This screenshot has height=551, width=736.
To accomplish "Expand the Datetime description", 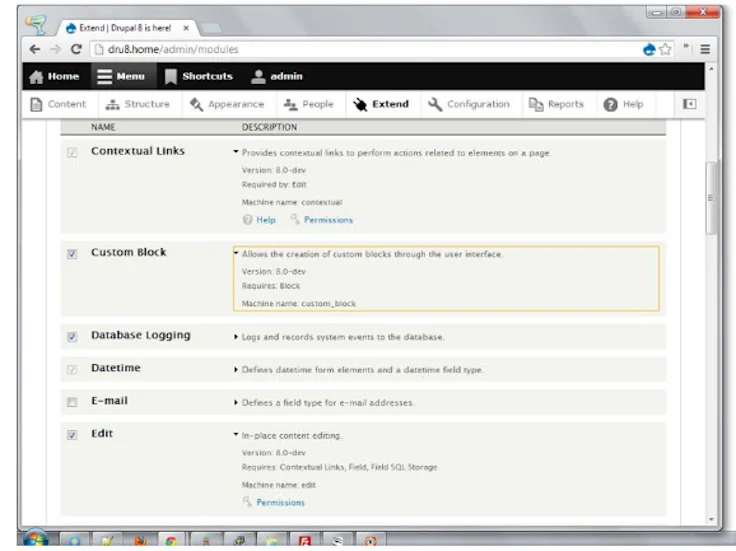I will [x=236, y=369].
